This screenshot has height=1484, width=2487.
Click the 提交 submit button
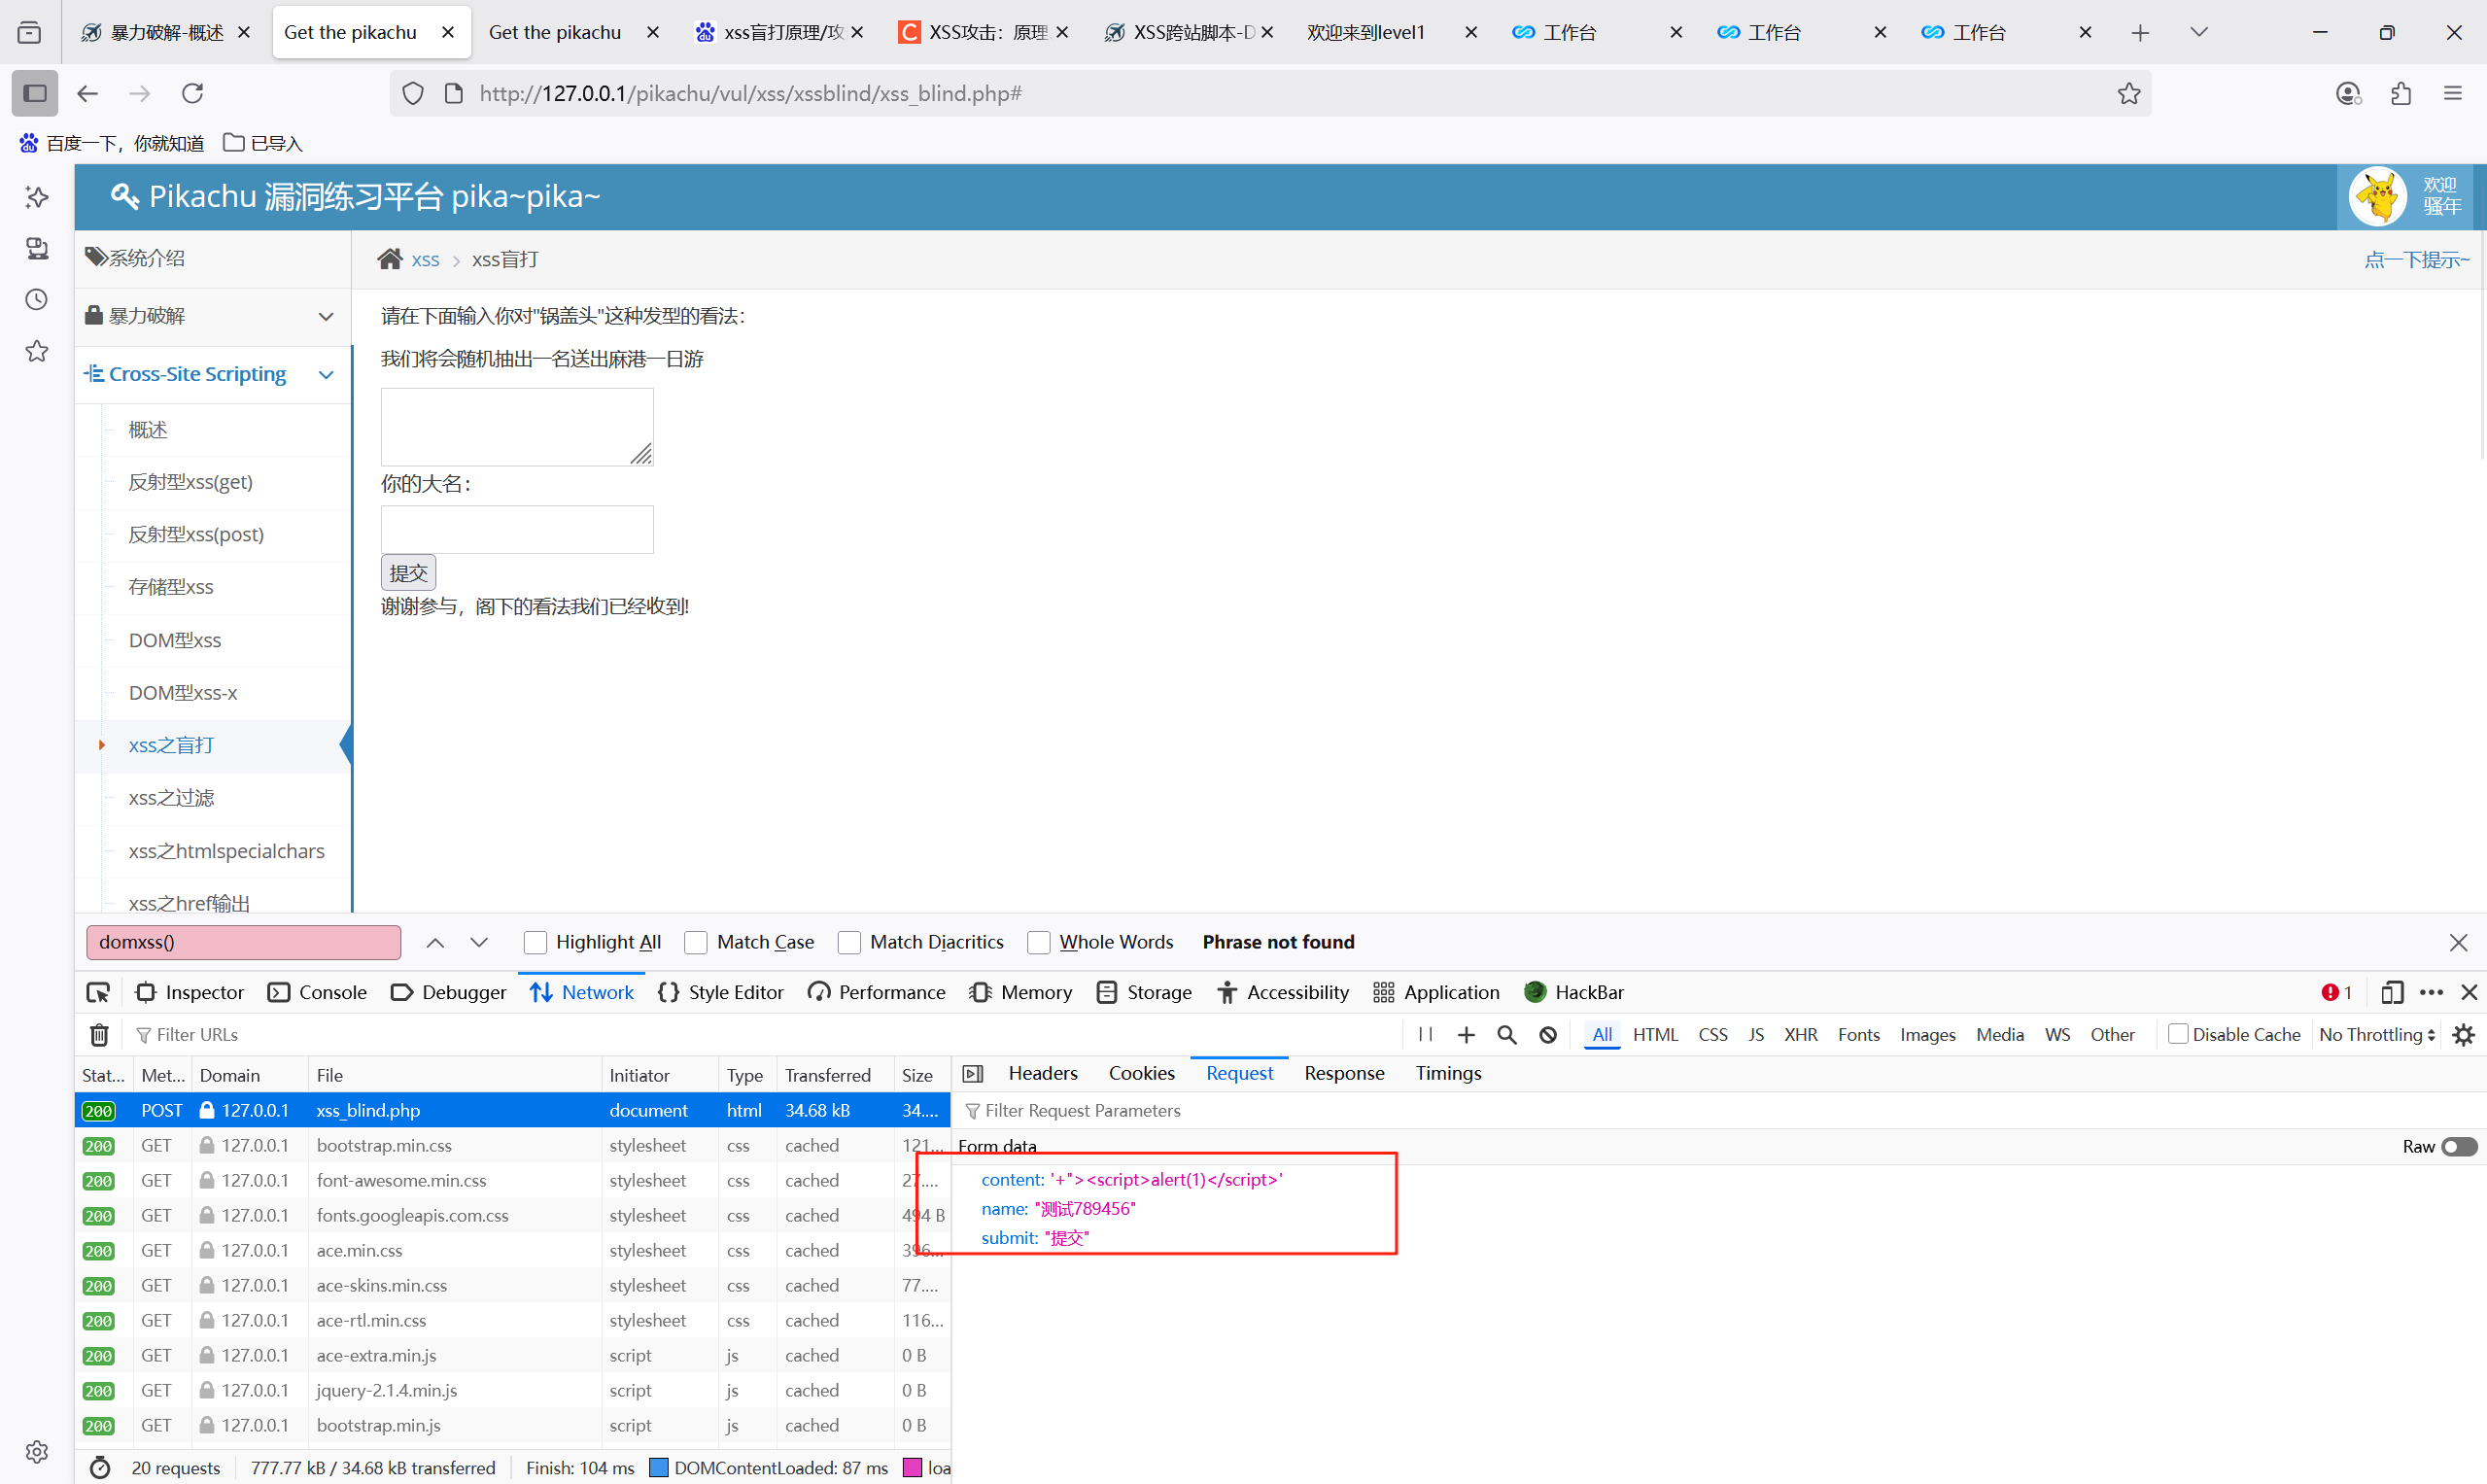click(x=408, y=573)
